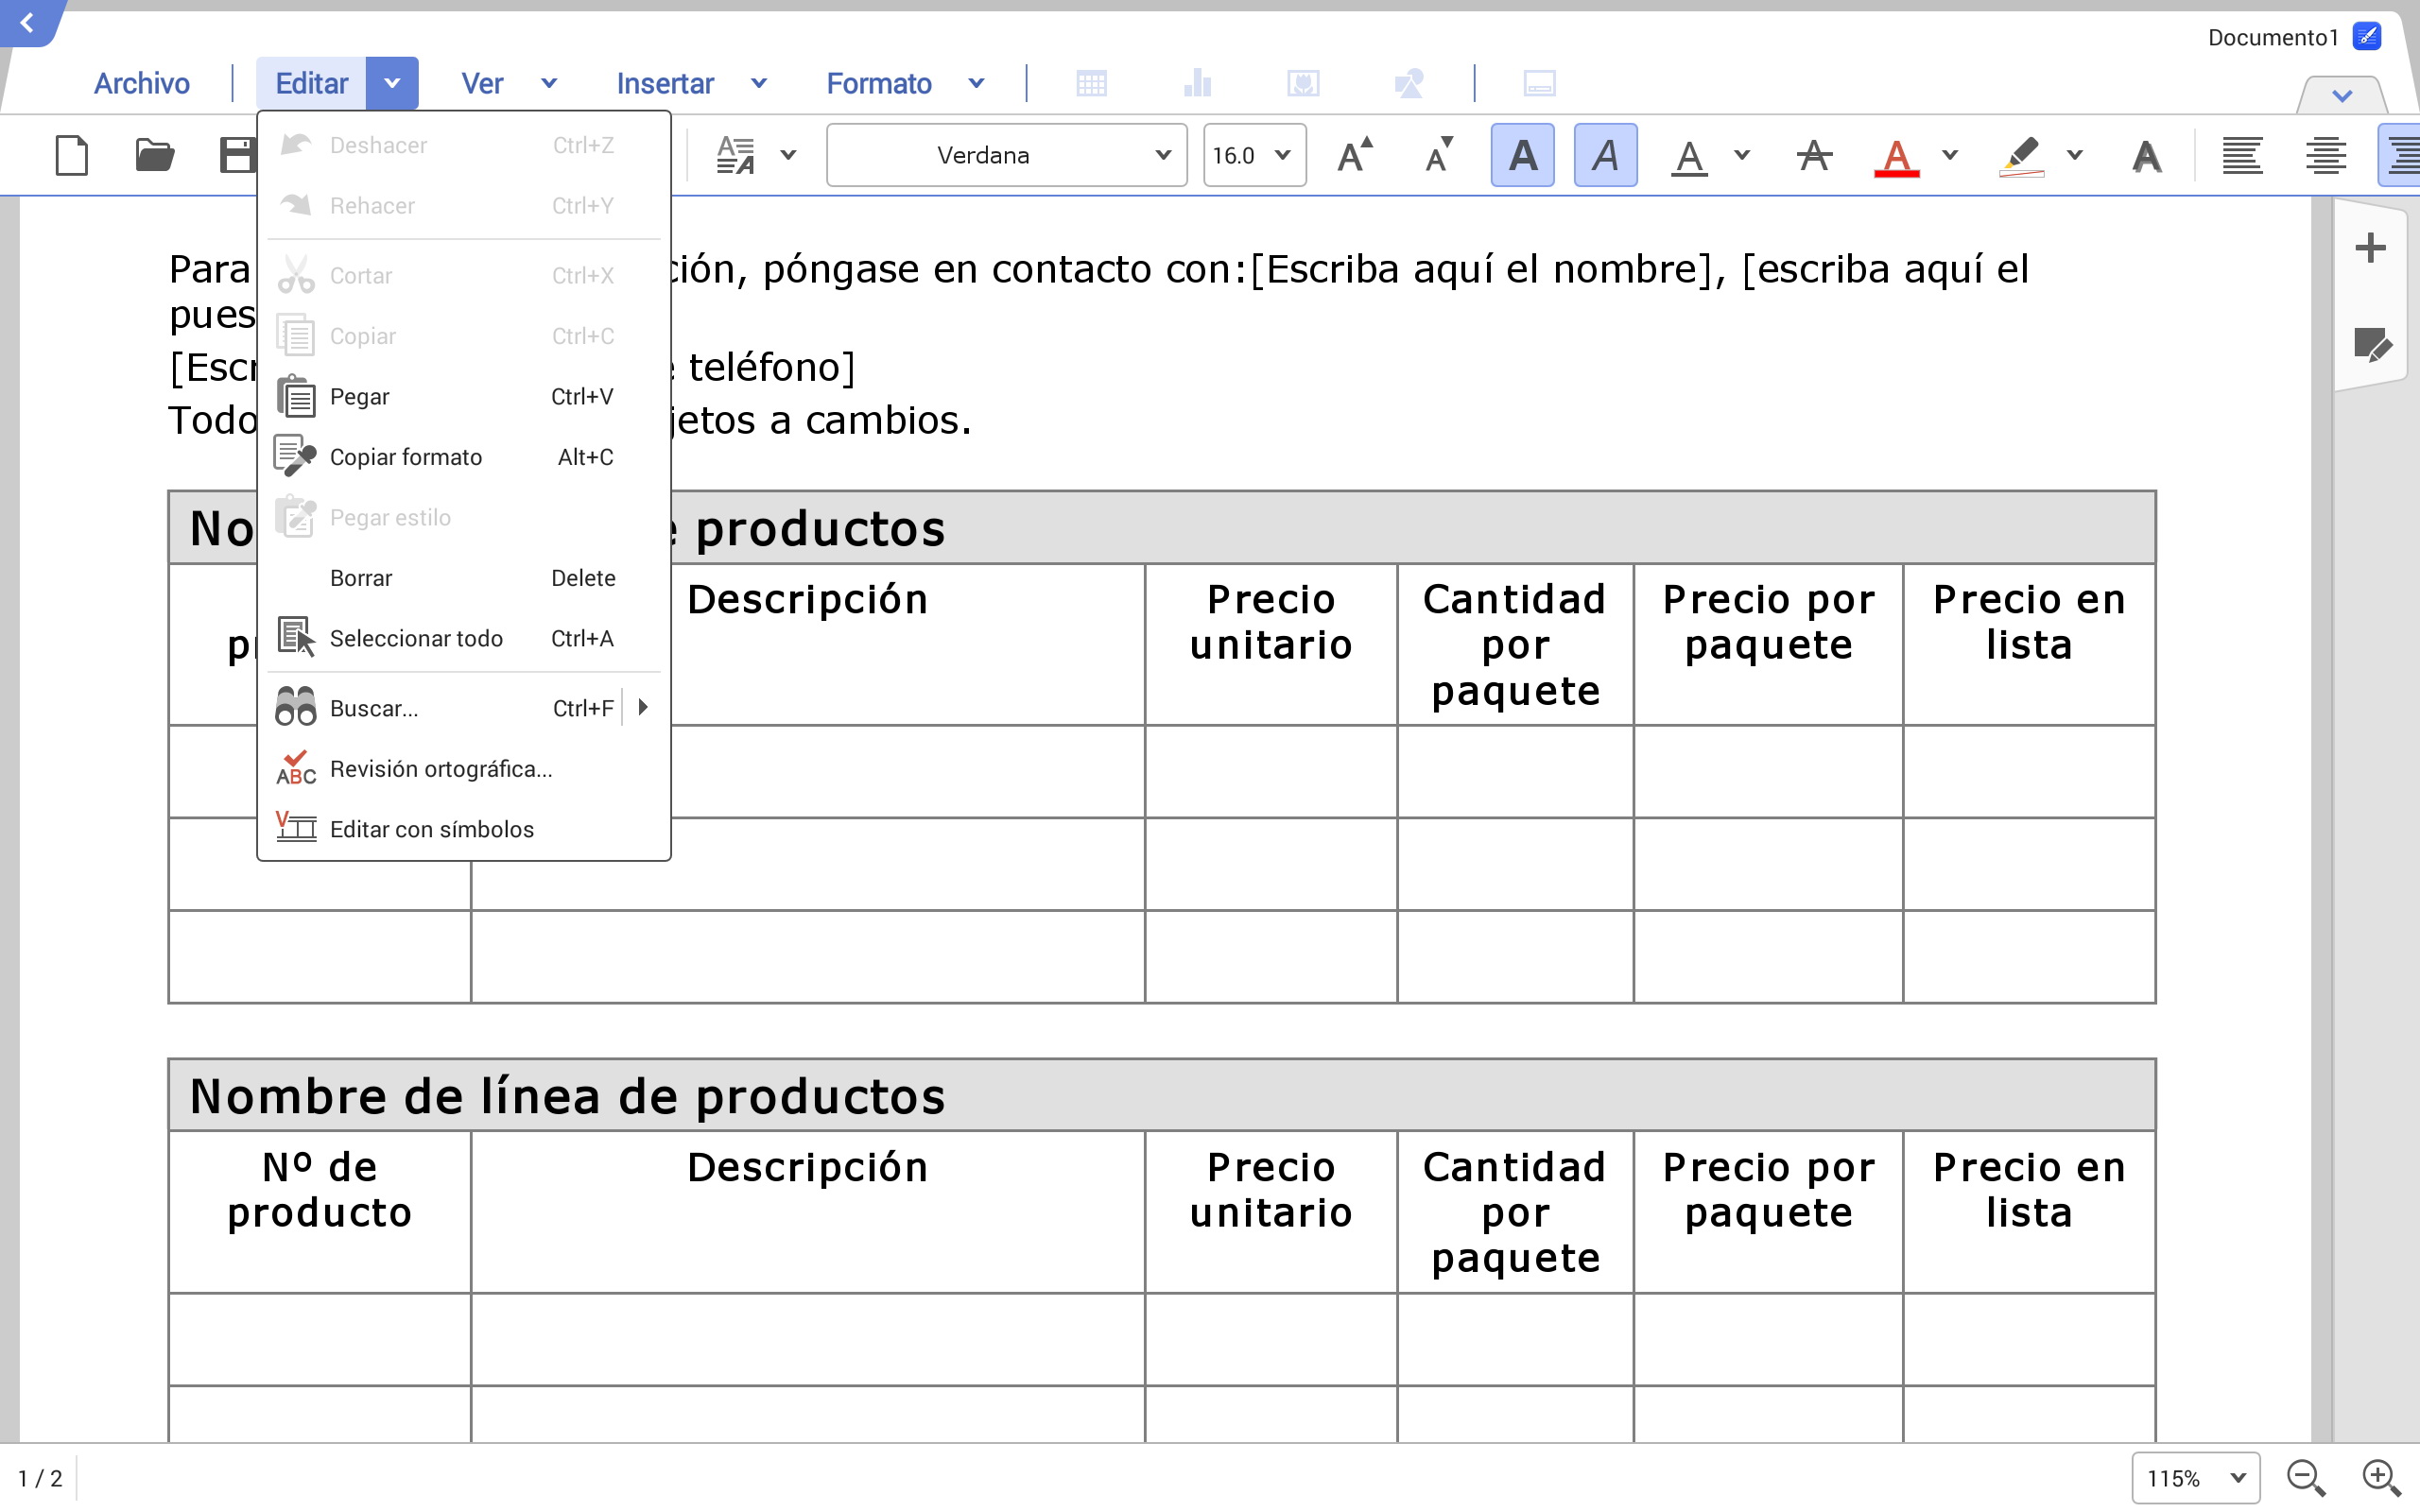Toggle italic formatting button

pos(1605,155)
